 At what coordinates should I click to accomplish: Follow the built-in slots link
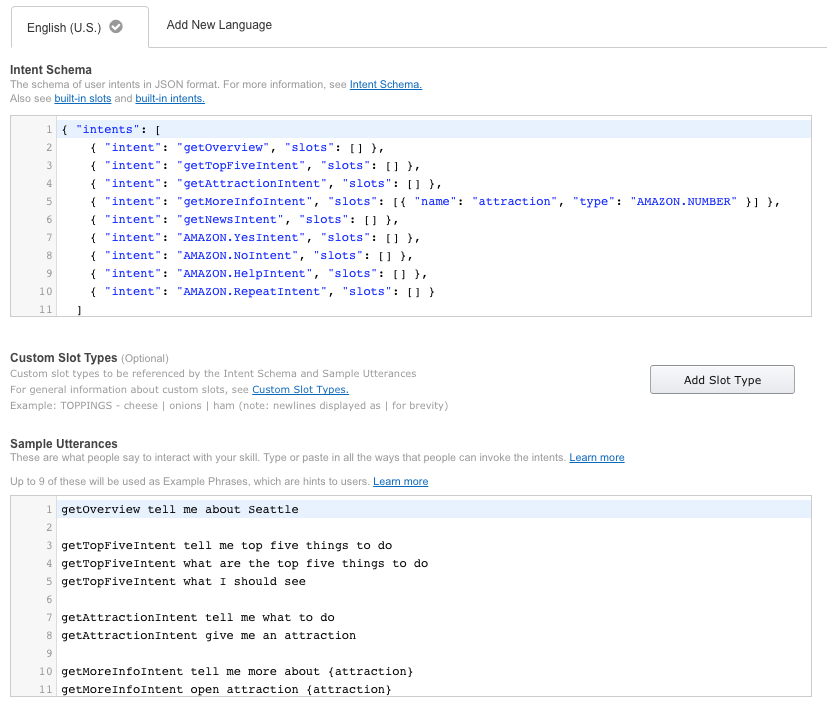click(82, 99)
